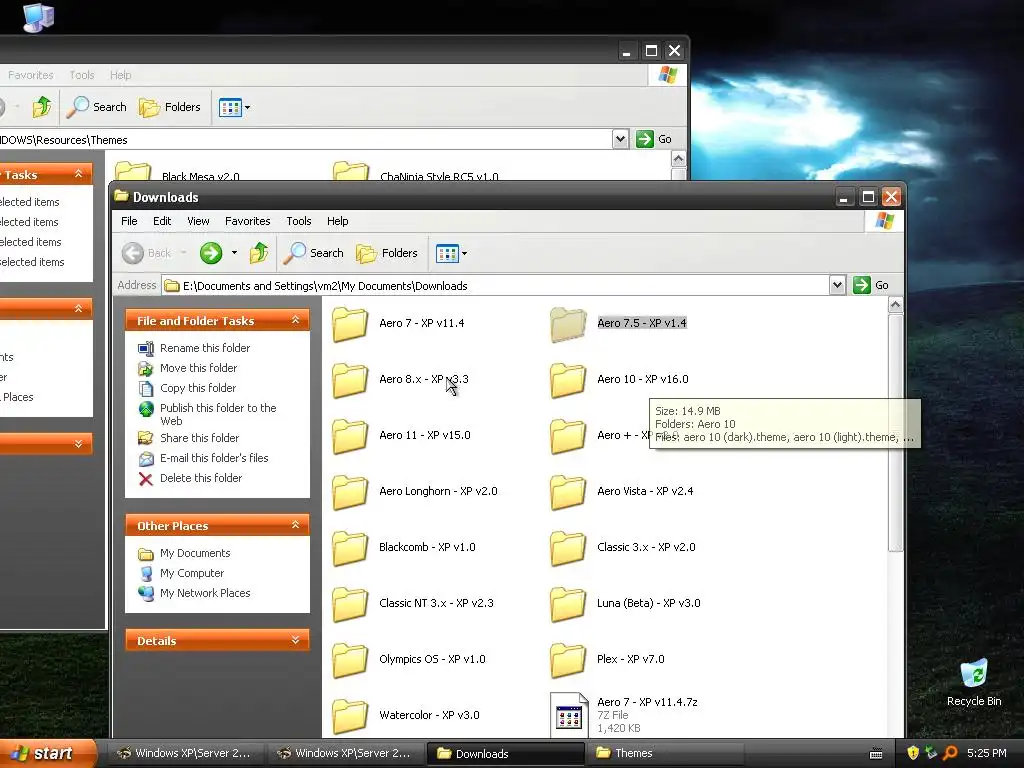Click Share this folder
This screenshot has height=768, width=1024.
(199, 438)
